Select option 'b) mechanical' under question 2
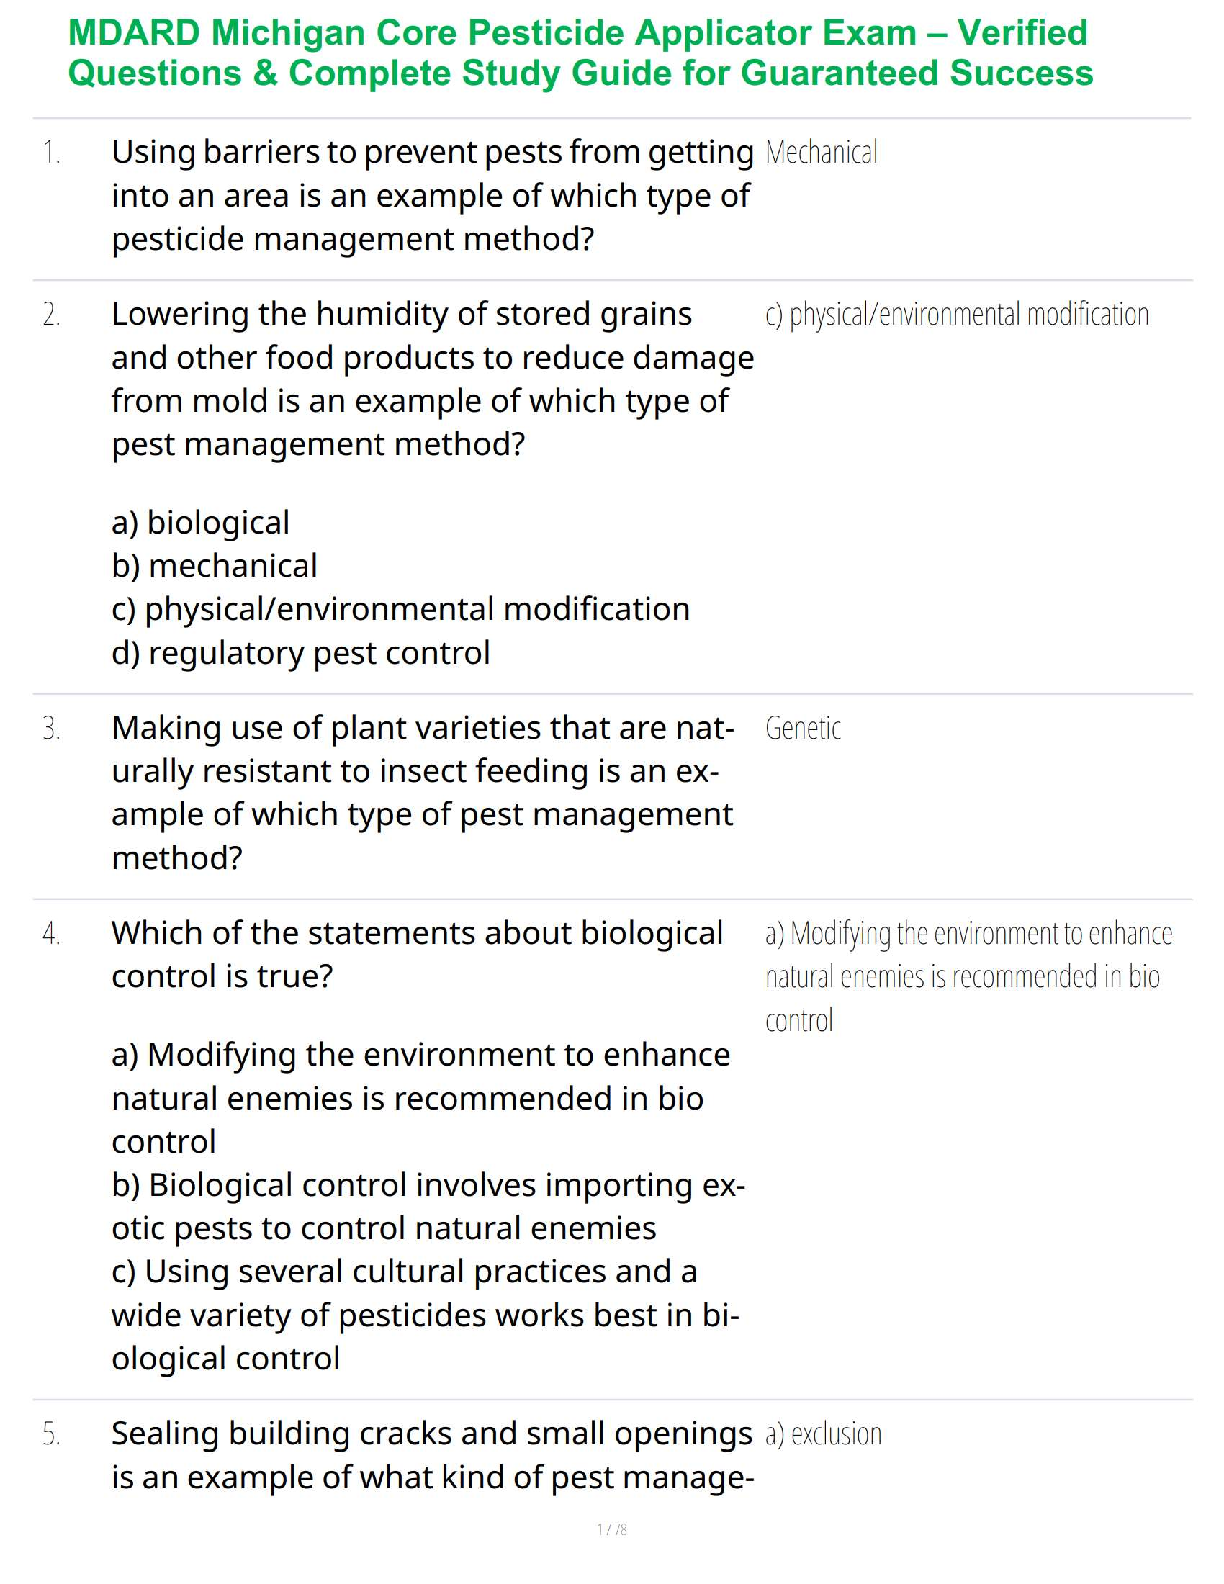This screenshot has height=1584, width=1224. 214,566
